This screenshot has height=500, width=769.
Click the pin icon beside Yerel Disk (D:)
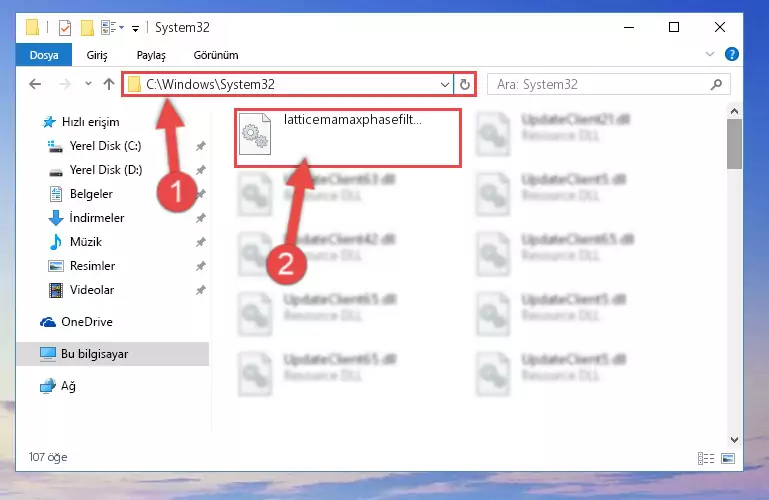(x=201, y=170)
